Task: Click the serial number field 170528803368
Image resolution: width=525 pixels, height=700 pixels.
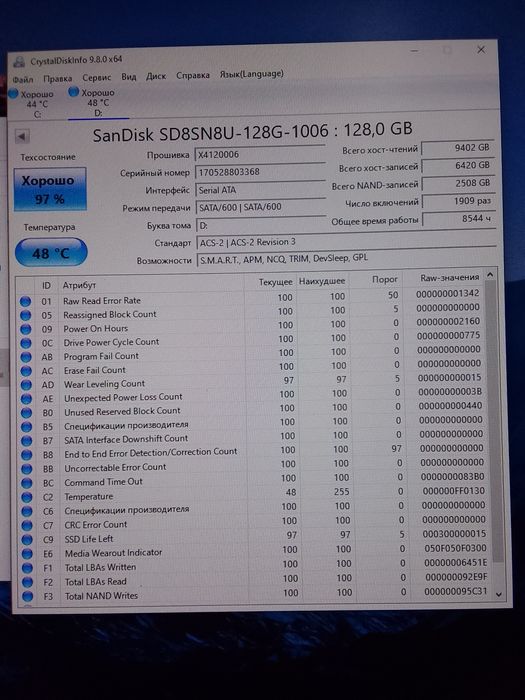Action: pyautogui.click(x=260, y=172)
